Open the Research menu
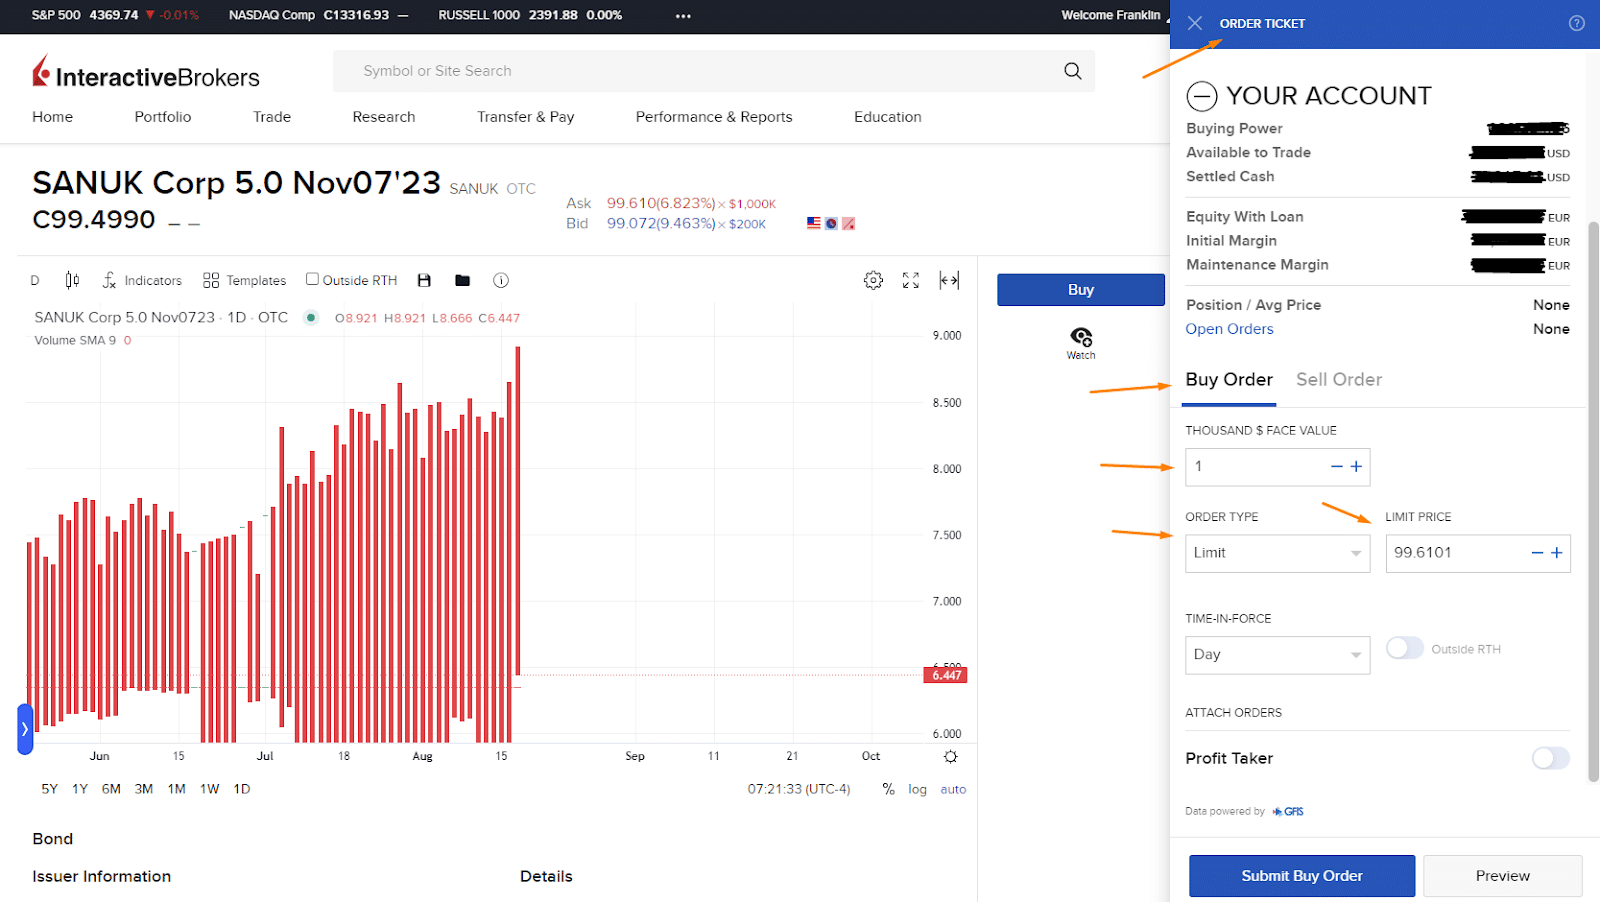Viewport: 1600px width, 902px height. point(384,117)
